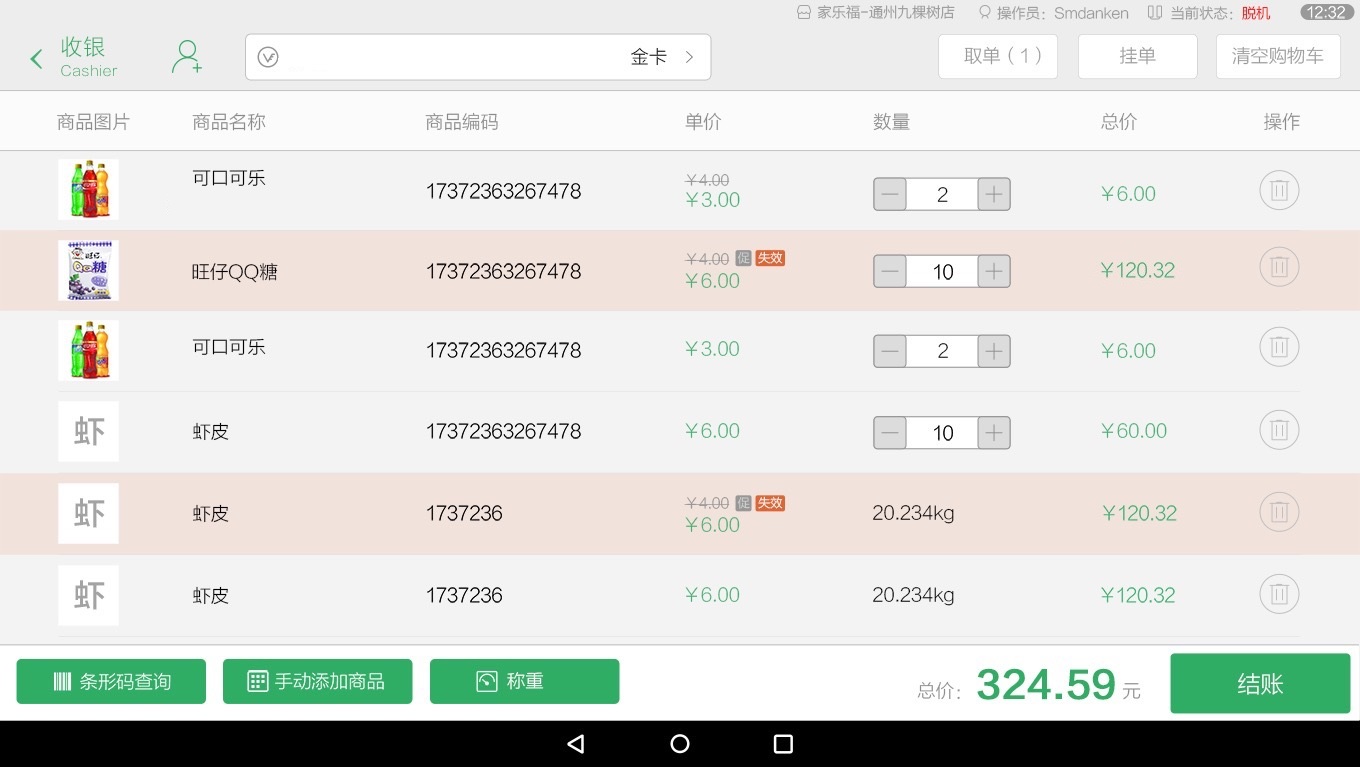Decrease the first 可口可乐 quantity
This screenshot has width=1360, height=767.
(x=890, y=194)
